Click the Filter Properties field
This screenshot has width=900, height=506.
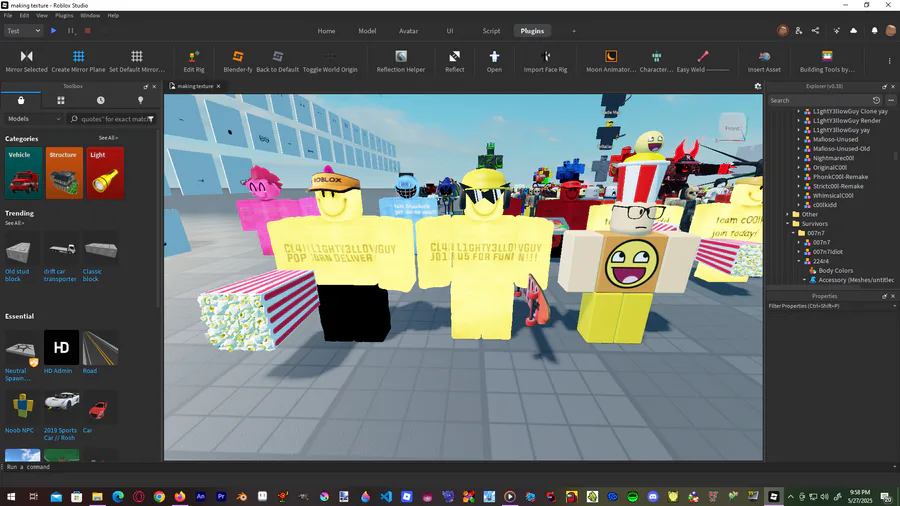(831, 306)
